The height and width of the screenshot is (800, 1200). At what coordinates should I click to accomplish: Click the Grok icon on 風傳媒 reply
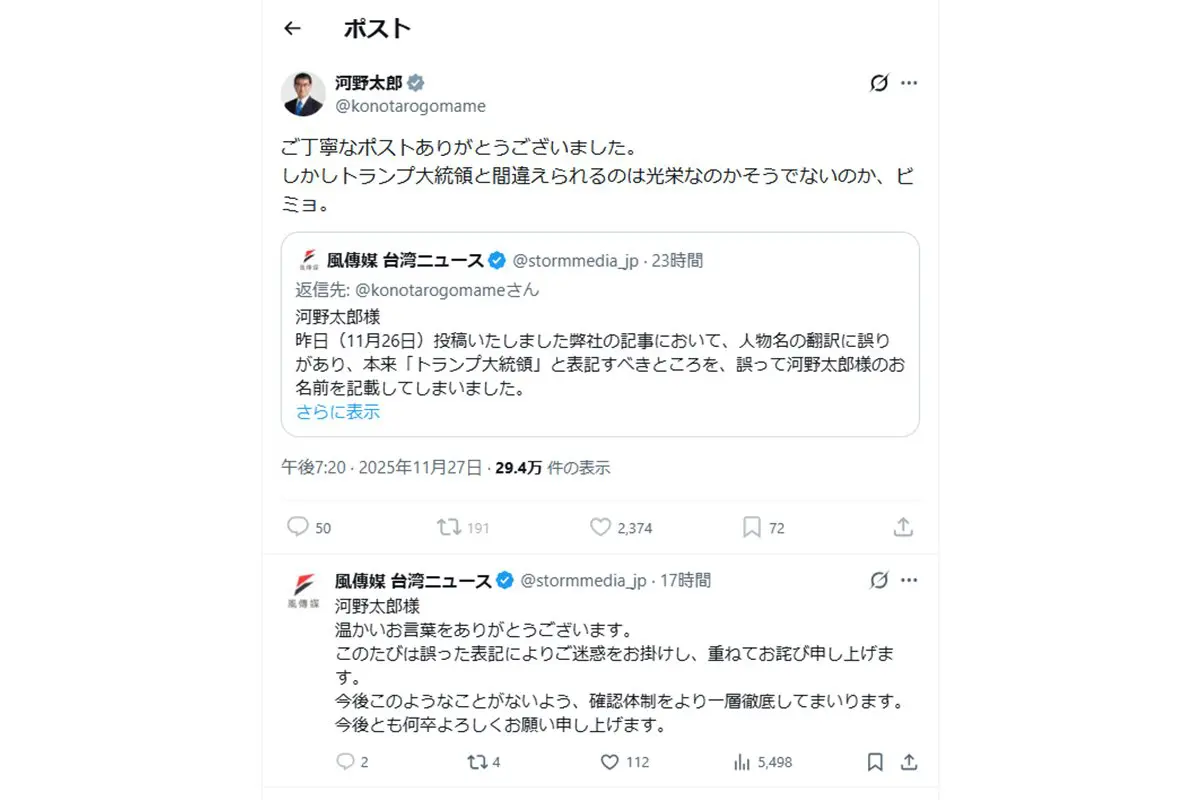coord(878,580)
